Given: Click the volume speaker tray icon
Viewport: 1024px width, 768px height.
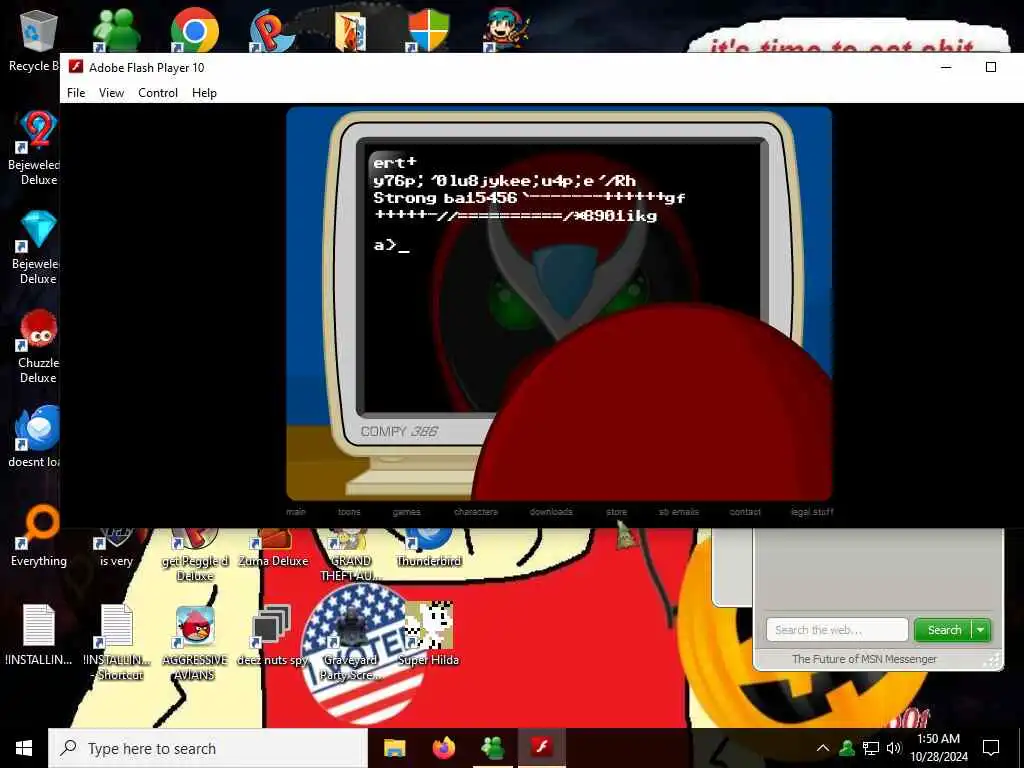Looking at the screenshot, I should (894, 748).
